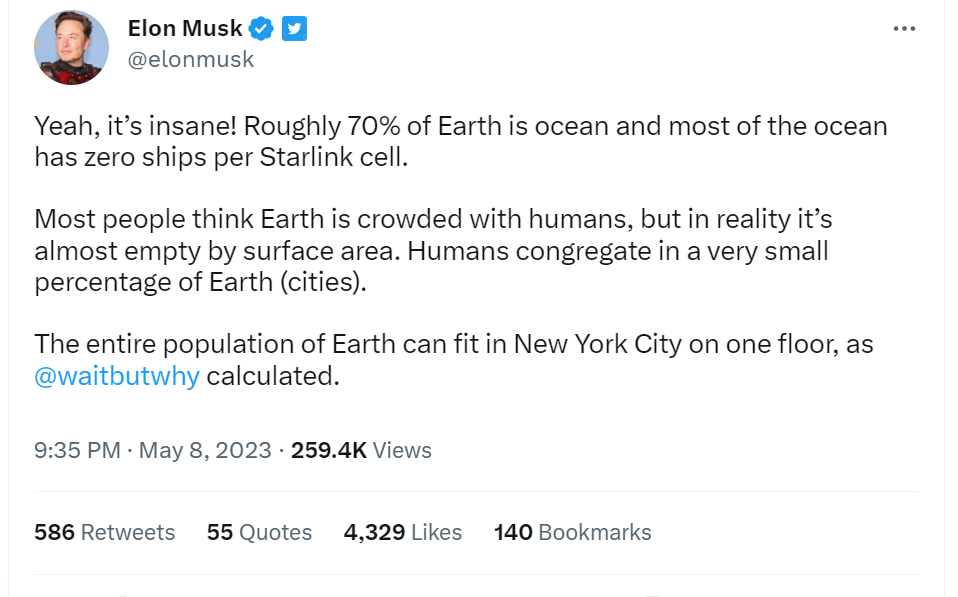Click the tweet paragraph starting 'Yeah, it's insane!'
The height and width of the screenshot is (597, 958).
pos(460,127)
